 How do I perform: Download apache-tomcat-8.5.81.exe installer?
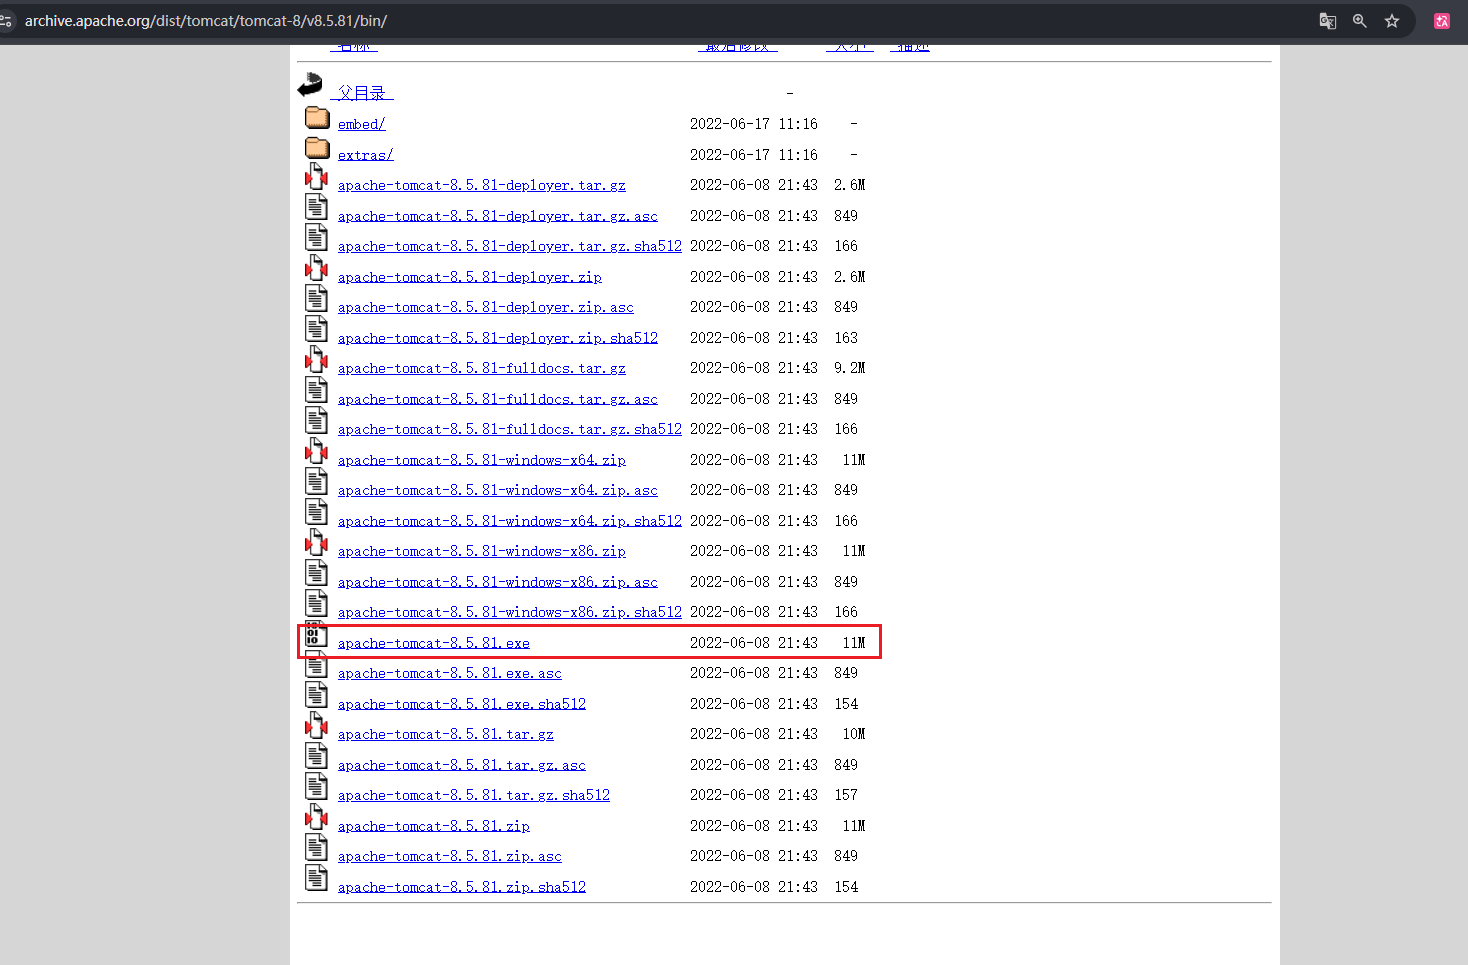[x=433, y=643]
